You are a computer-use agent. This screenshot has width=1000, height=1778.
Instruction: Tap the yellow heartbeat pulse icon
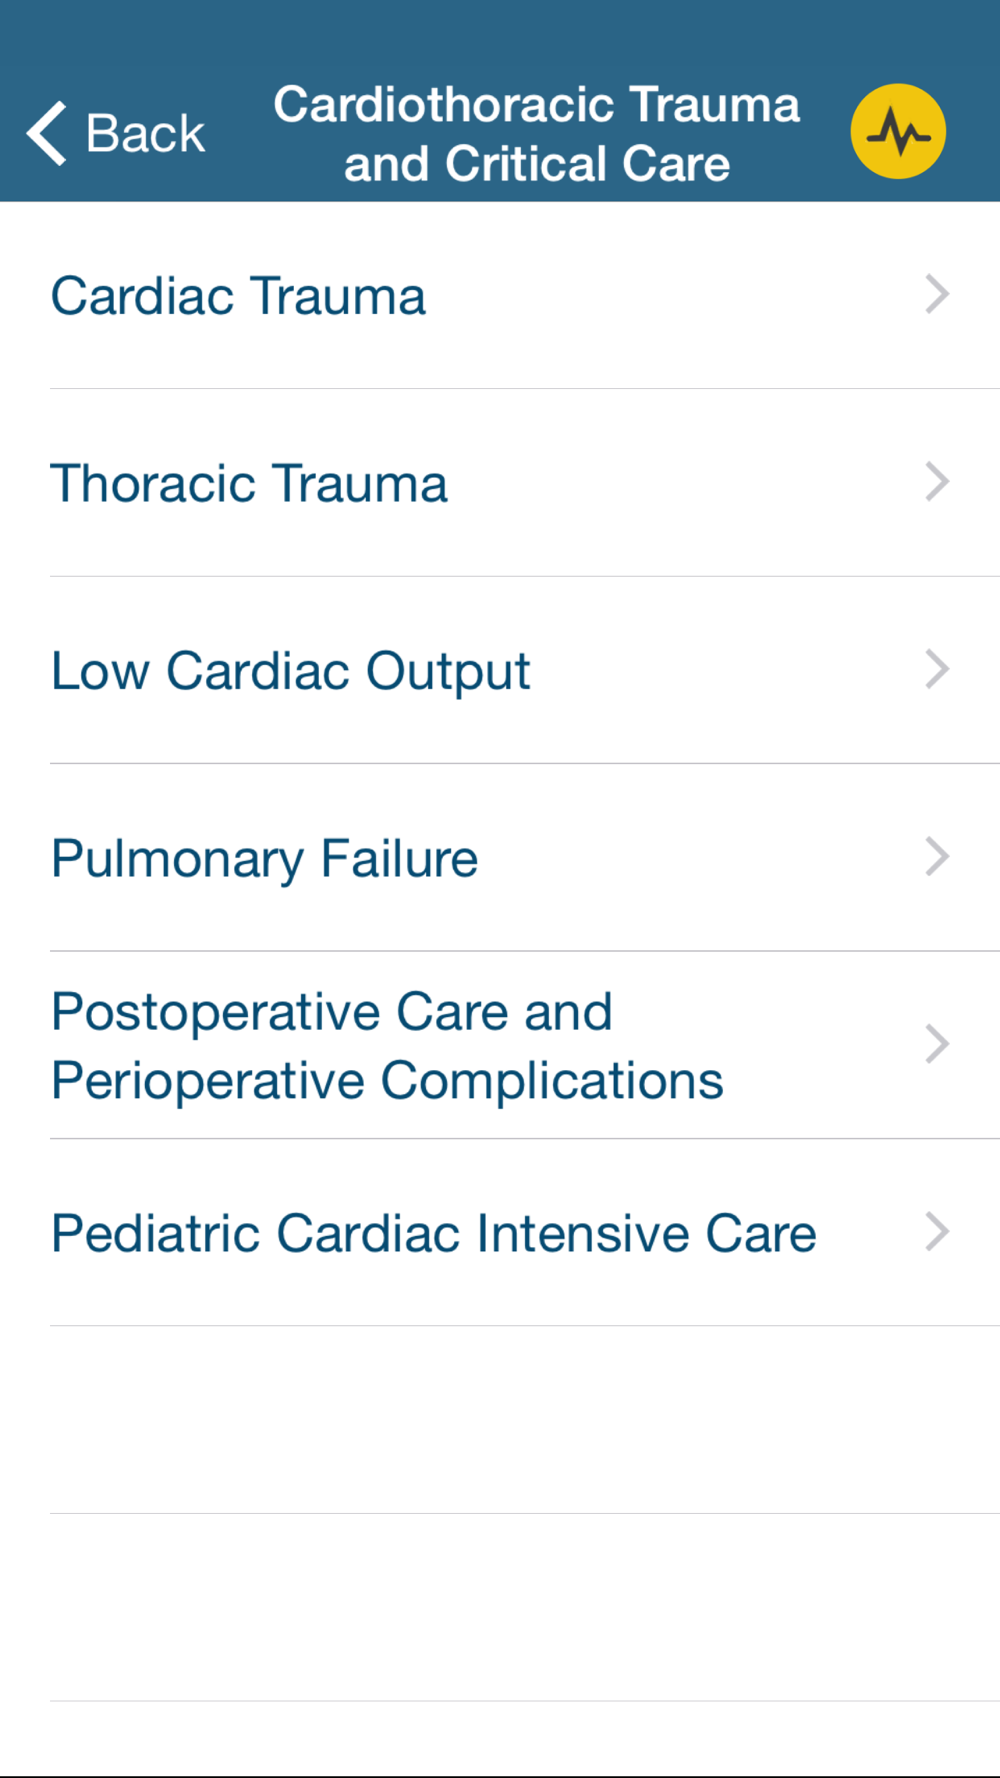(898, 131)
